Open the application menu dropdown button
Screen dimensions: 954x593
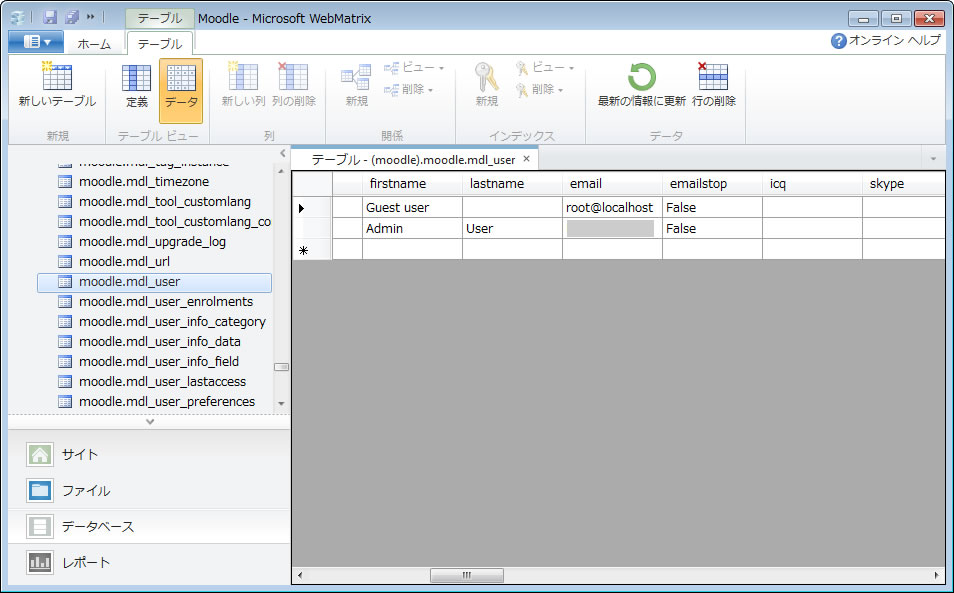36,42
